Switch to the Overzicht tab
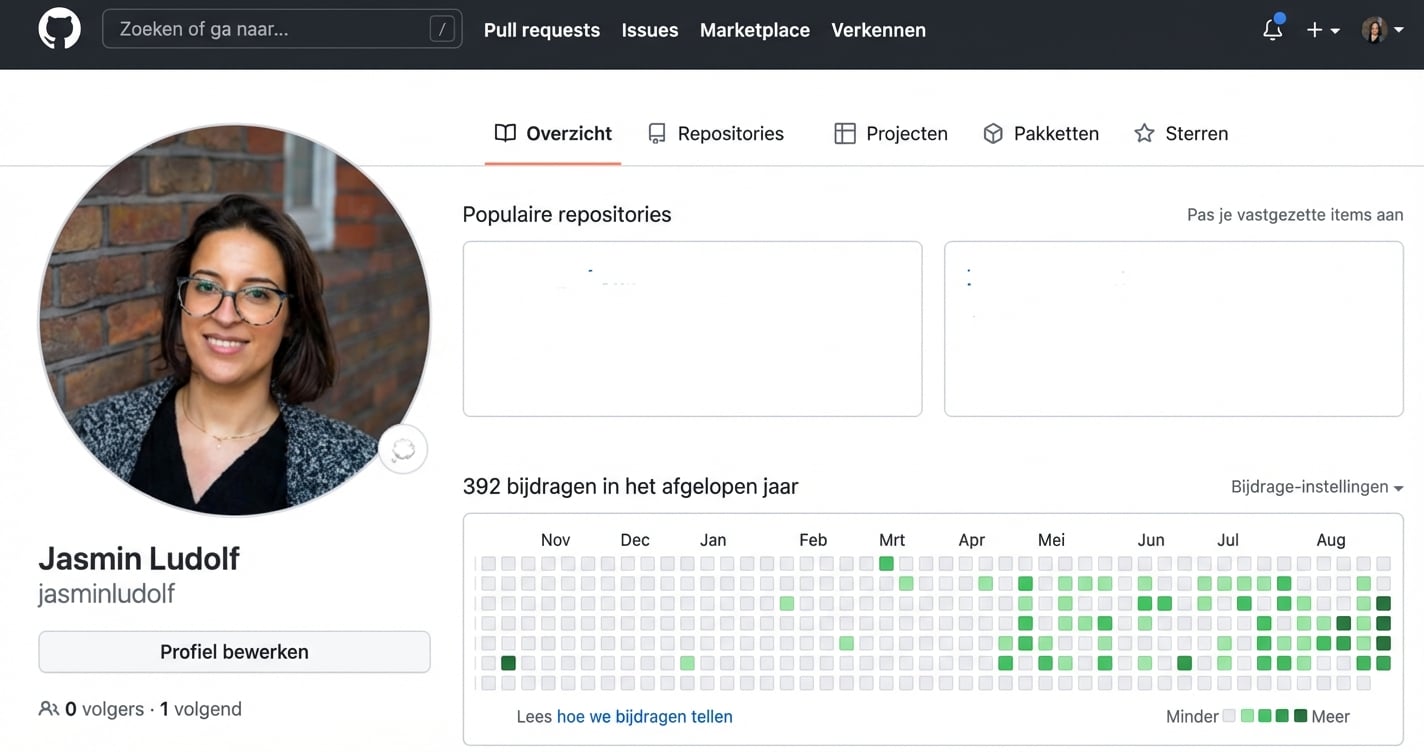The height and width of the screenshot is (752, 1424). [553, 132]
